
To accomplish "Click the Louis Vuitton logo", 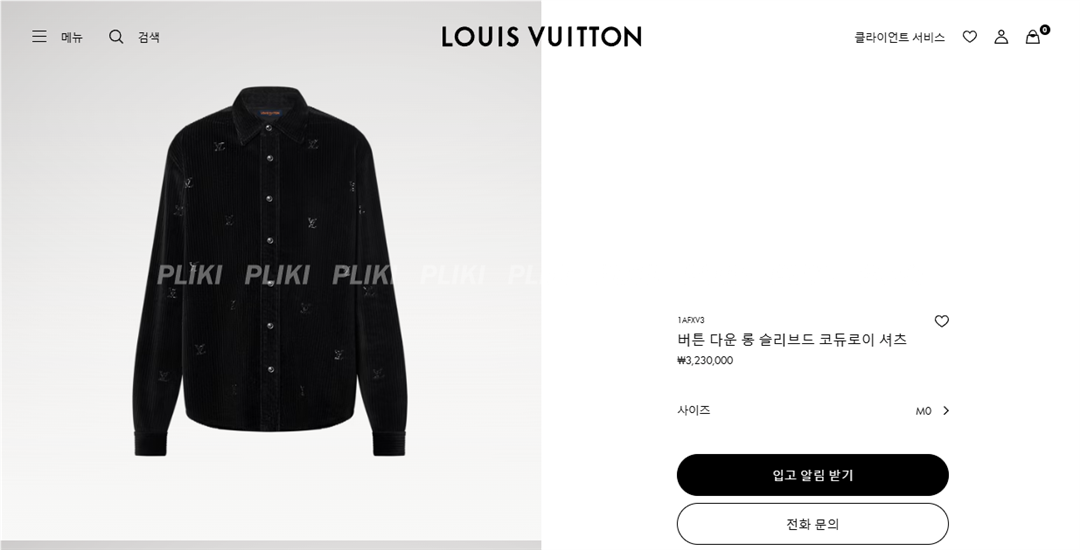I will click(541, 36).
